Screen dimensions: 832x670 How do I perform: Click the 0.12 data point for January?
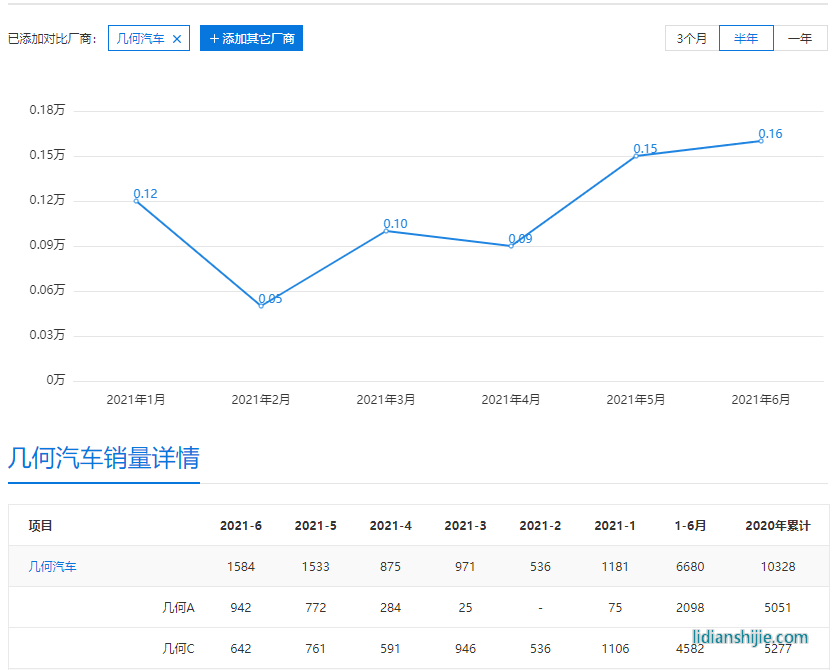pyautogui.click(x=135, y=199)
